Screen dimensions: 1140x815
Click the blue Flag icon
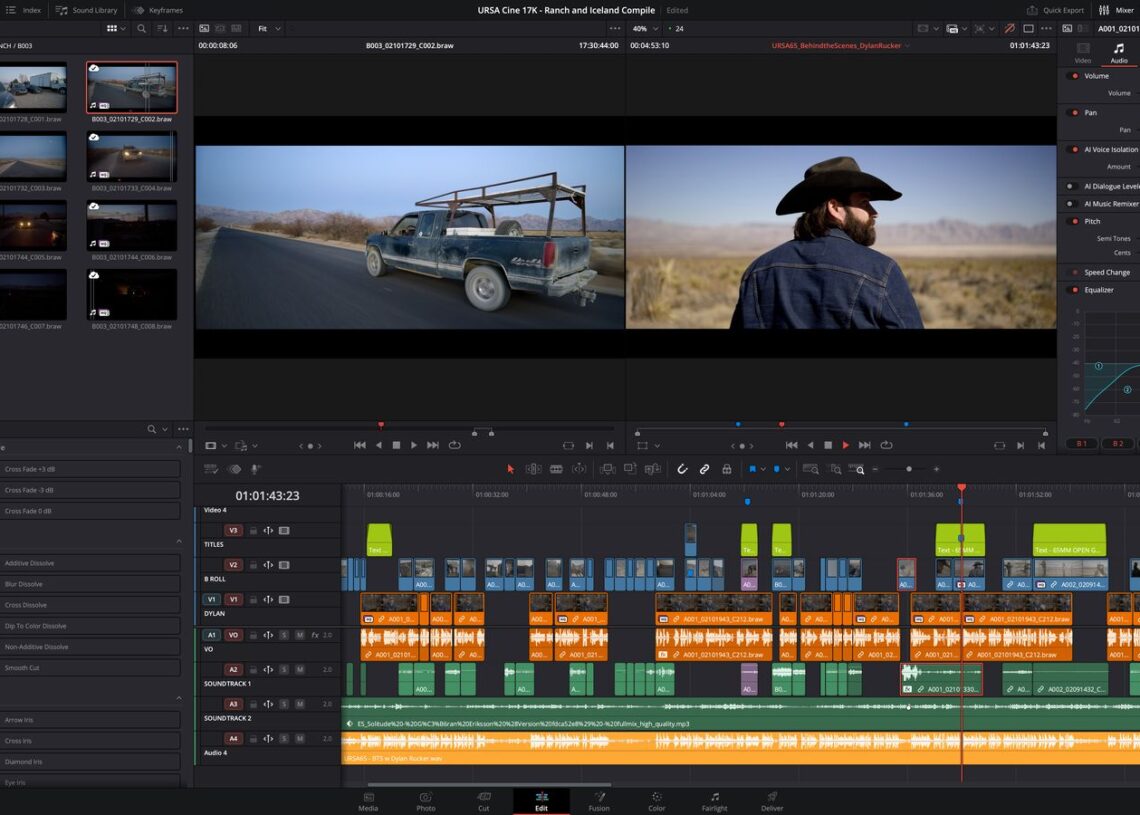(x=752, y=469)
